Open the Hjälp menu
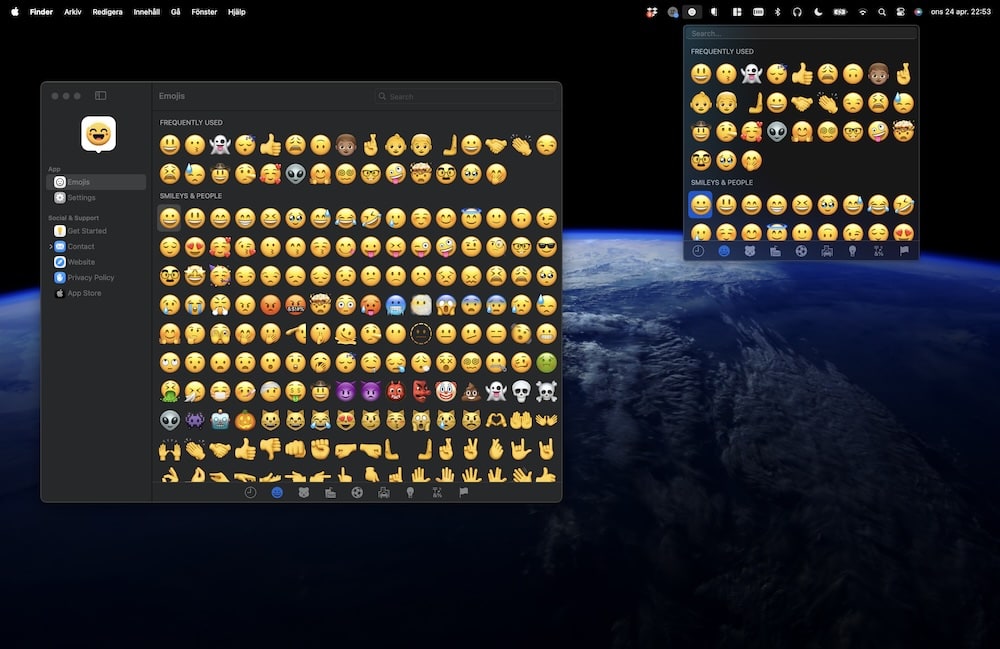Image resolution: width=1000 pixels, height=649 pixels. click(237, 11)
